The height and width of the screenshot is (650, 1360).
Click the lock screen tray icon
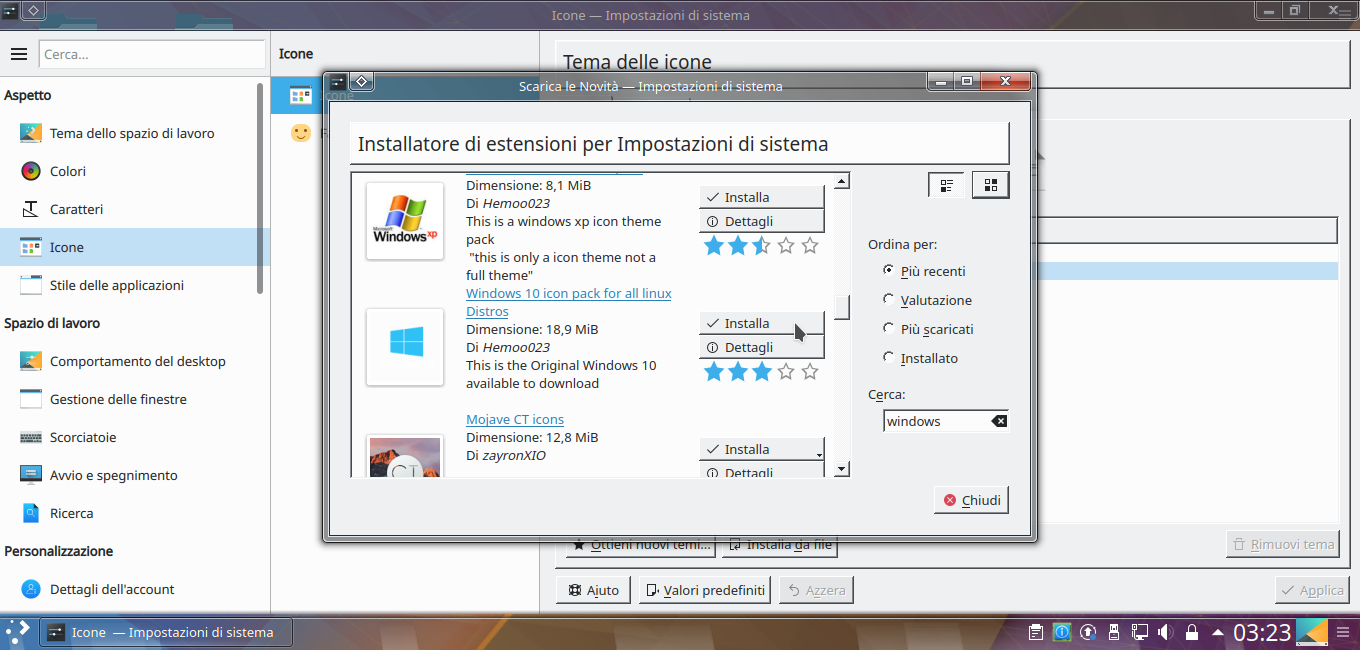click(1191, 632)
